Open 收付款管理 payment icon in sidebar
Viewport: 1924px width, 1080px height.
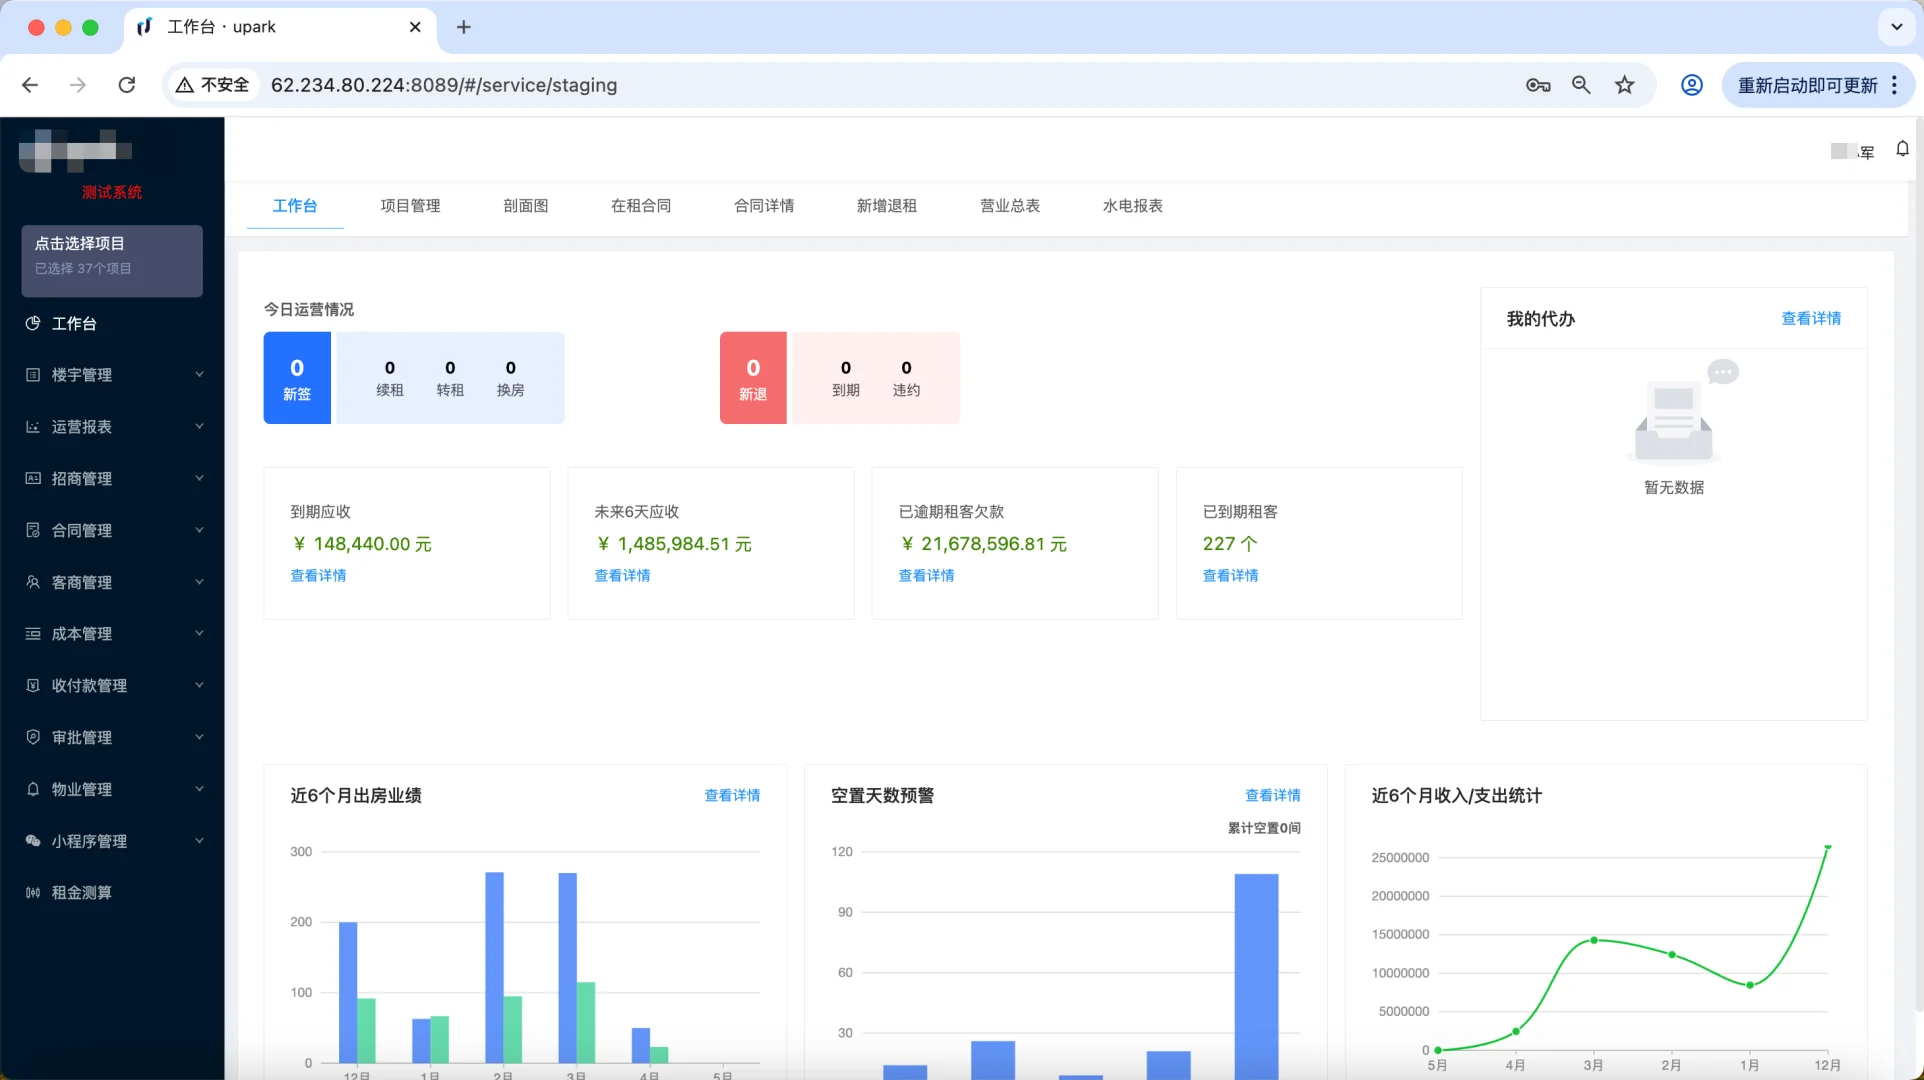click(x=33, y=685)
